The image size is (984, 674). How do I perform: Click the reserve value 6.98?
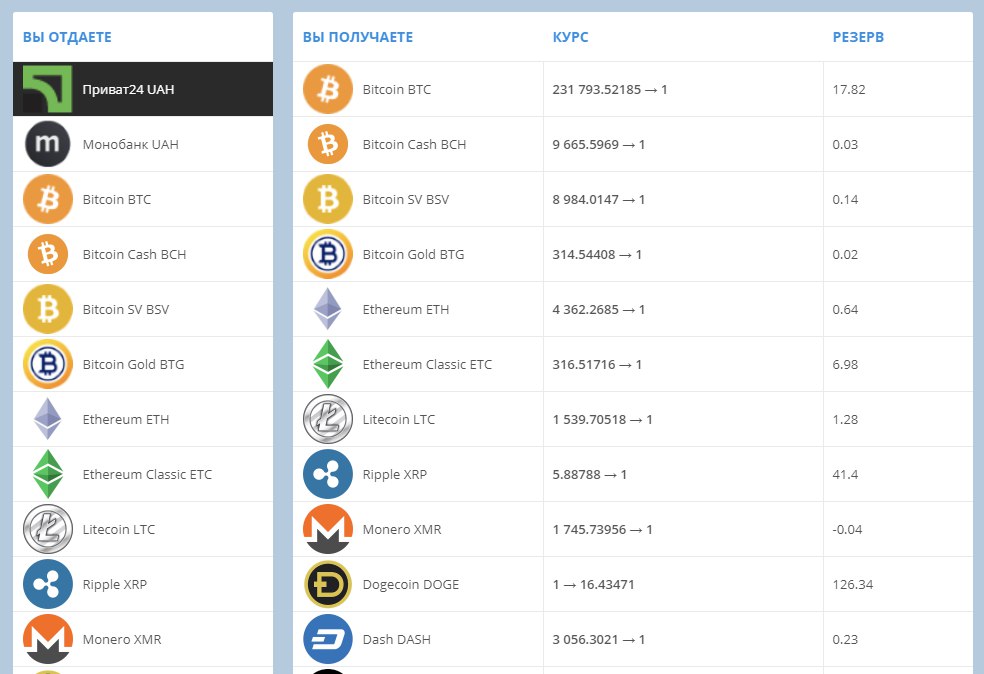pyautogui.click(x=845, y=365)
